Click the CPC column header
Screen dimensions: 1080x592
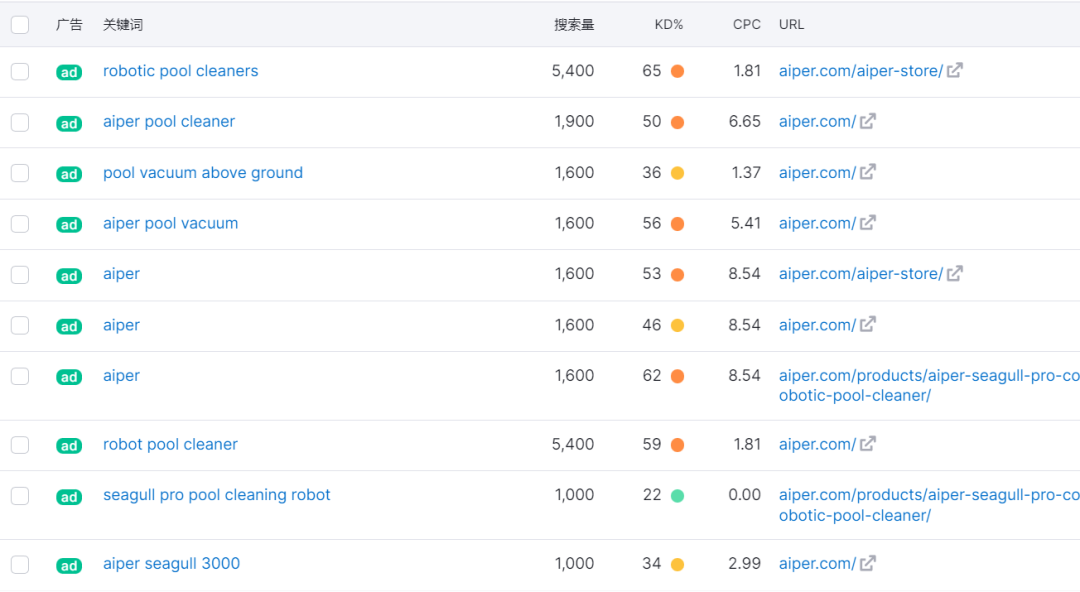tap(746, 25)
